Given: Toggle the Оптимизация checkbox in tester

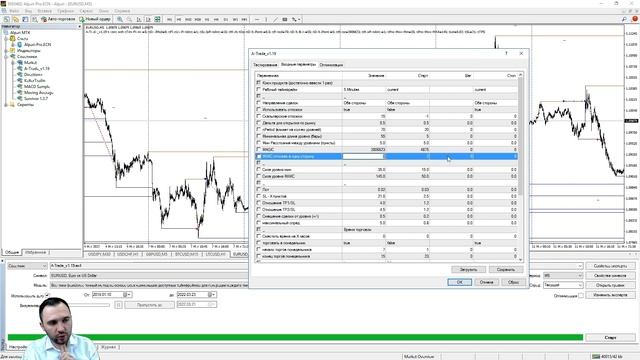Looking at the screenshot, I should tap(581, 296).
